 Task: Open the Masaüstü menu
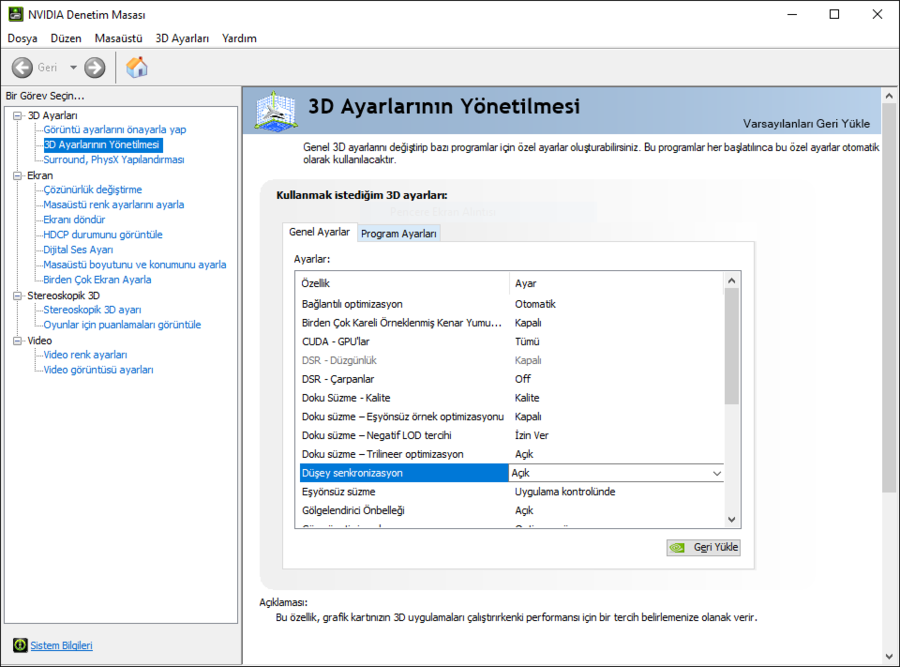[x=118, y=38]
